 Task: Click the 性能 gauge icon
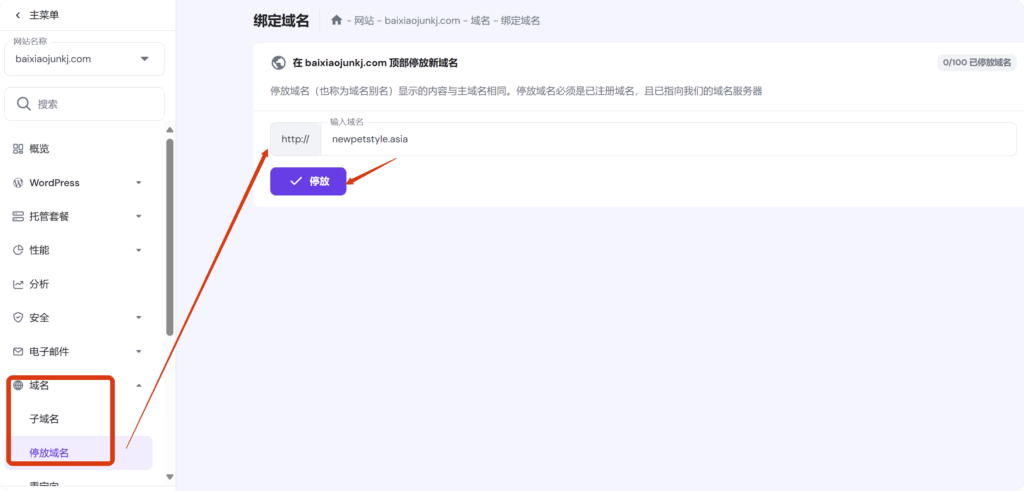[18, 250]
